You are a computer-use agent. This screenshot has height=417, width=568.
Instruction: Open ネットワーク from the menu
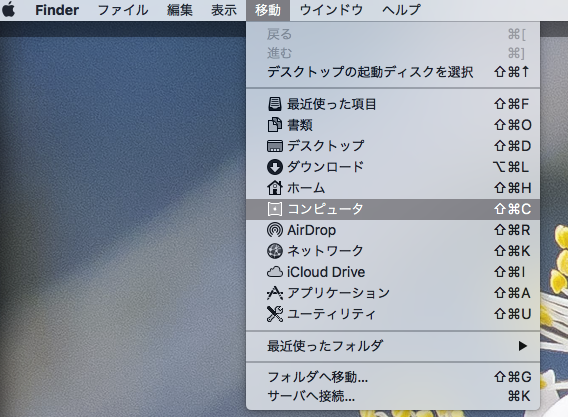[x=393, y=251]
